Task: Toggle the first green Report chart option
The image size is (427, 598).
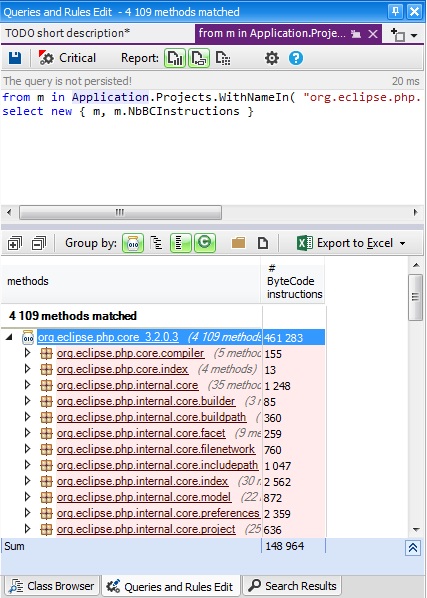Action: pyautogui.click(x=175, y=58)
